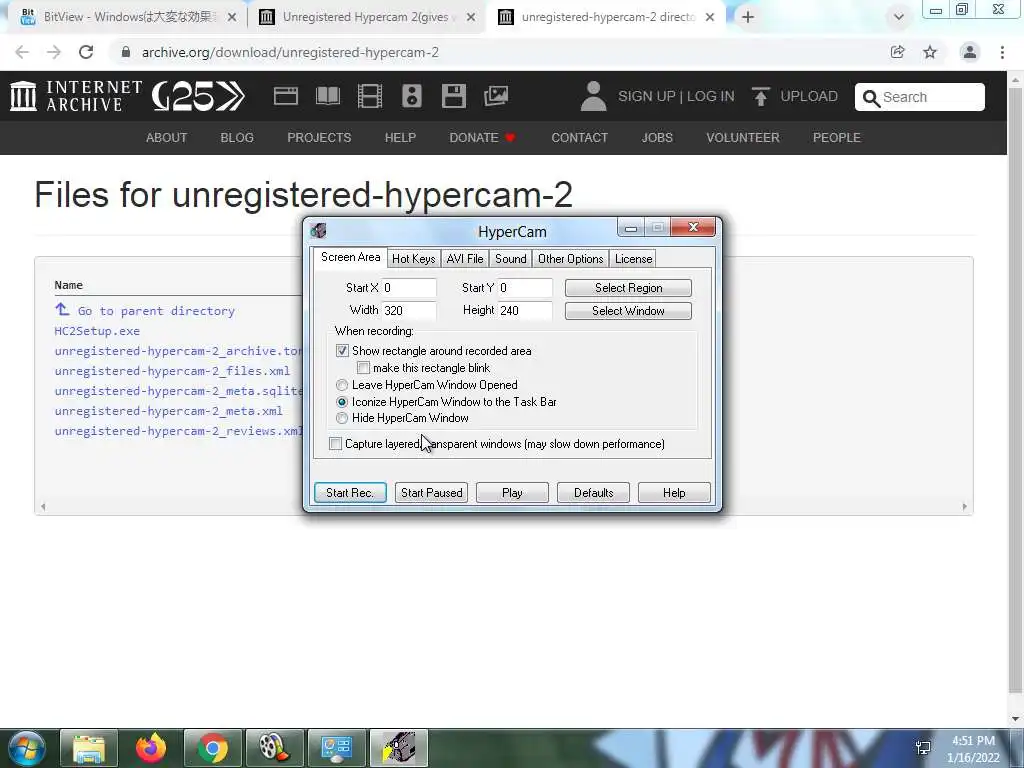Click the Defaults button
Image resolution: width=1024 pixels, height=768 pixels.
click(x=593, y=492)
